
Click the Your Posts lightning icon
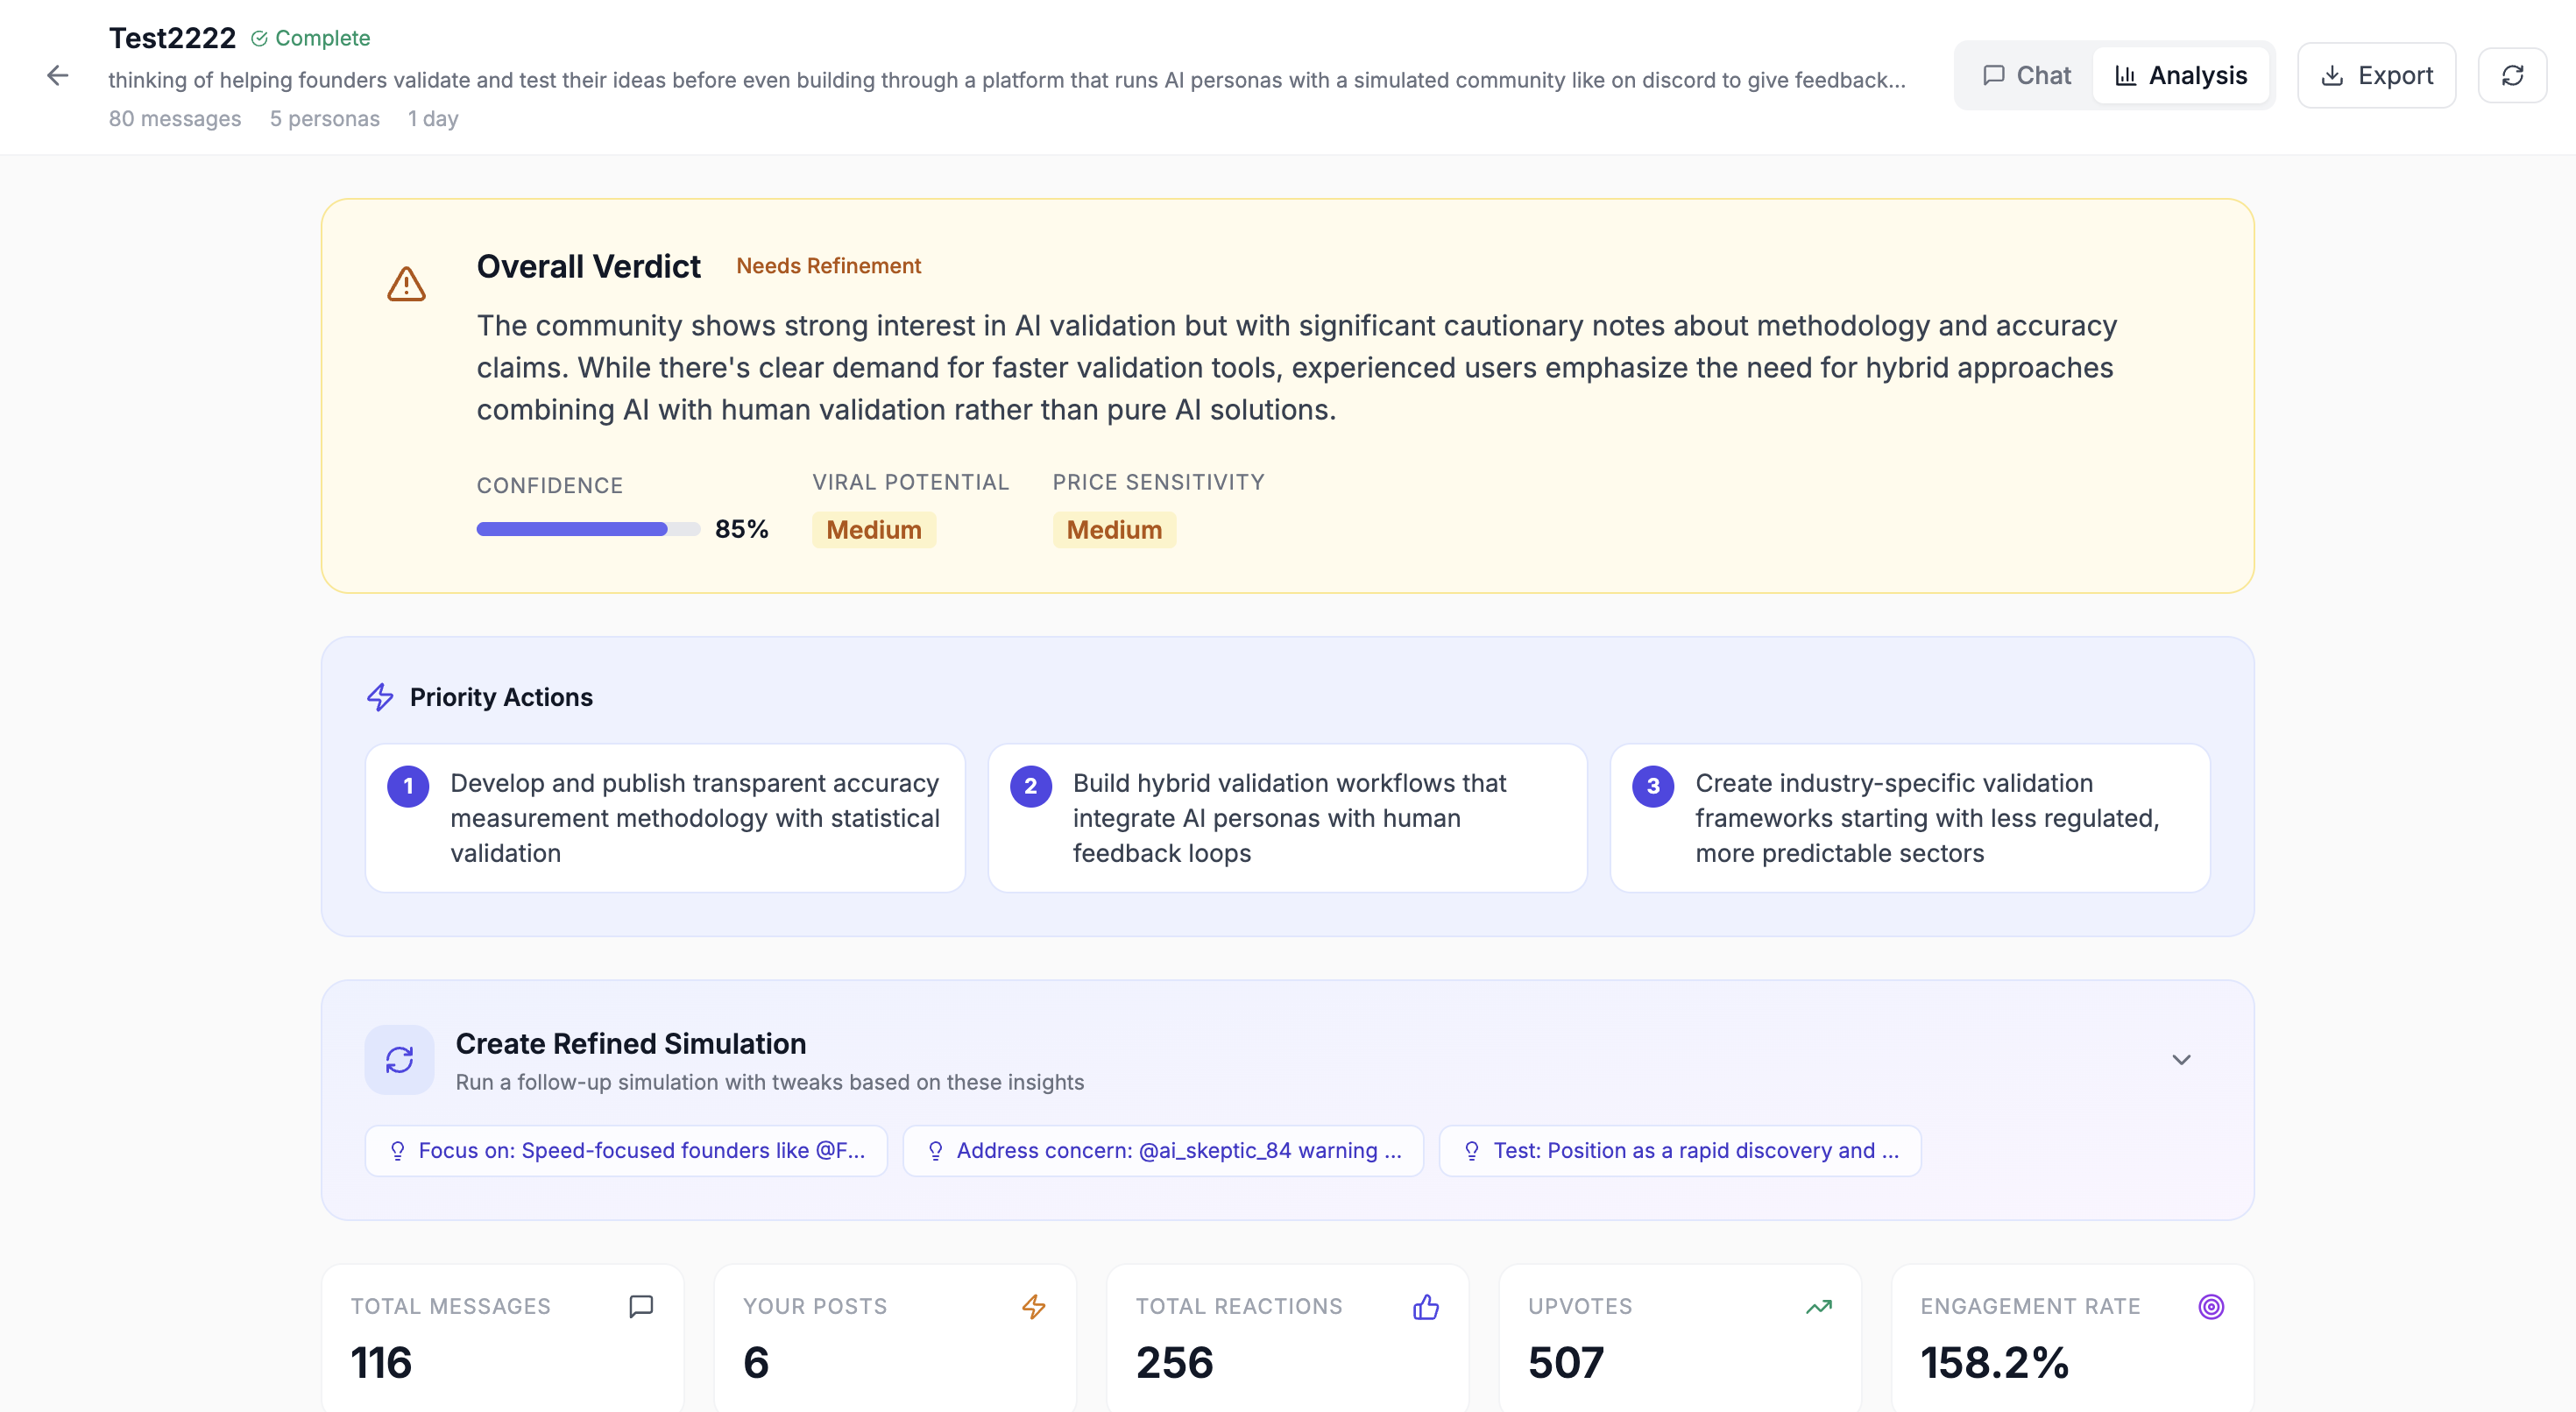[x=1034, y=1306]
